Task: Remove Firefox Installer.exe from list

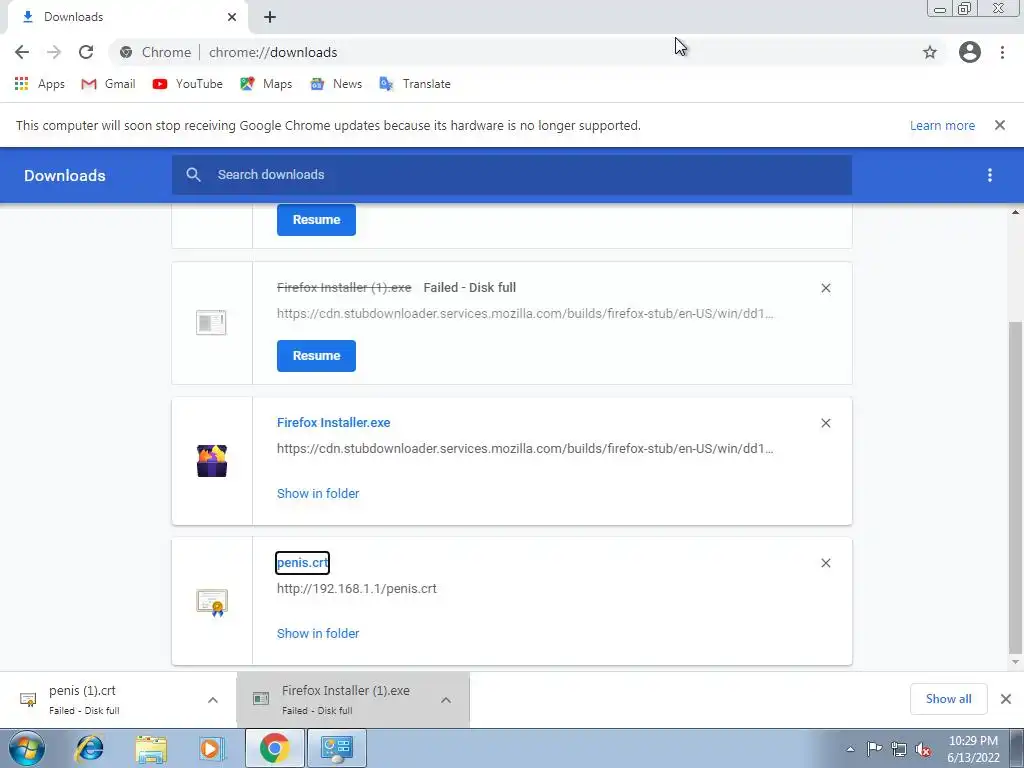Action: pyautogui.click(x=825, y=423)
